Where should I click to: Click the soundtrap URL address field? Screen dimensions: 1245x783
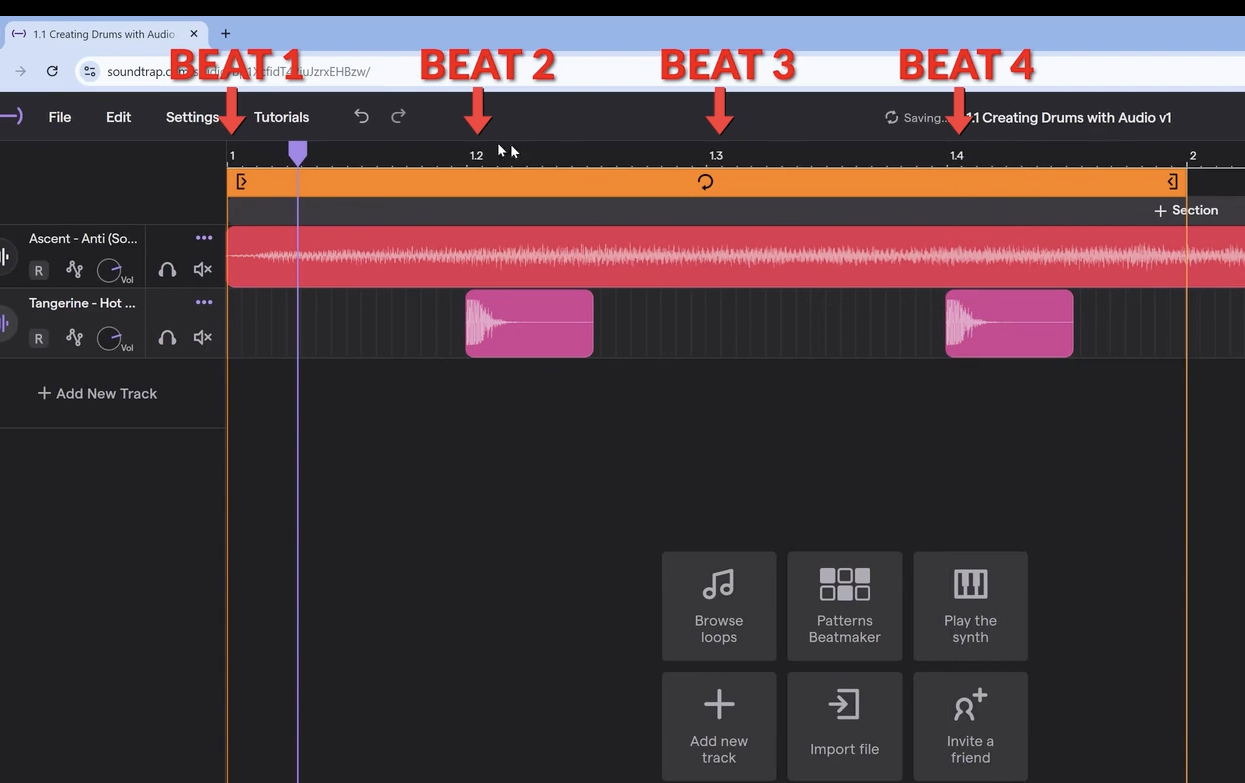238,71
